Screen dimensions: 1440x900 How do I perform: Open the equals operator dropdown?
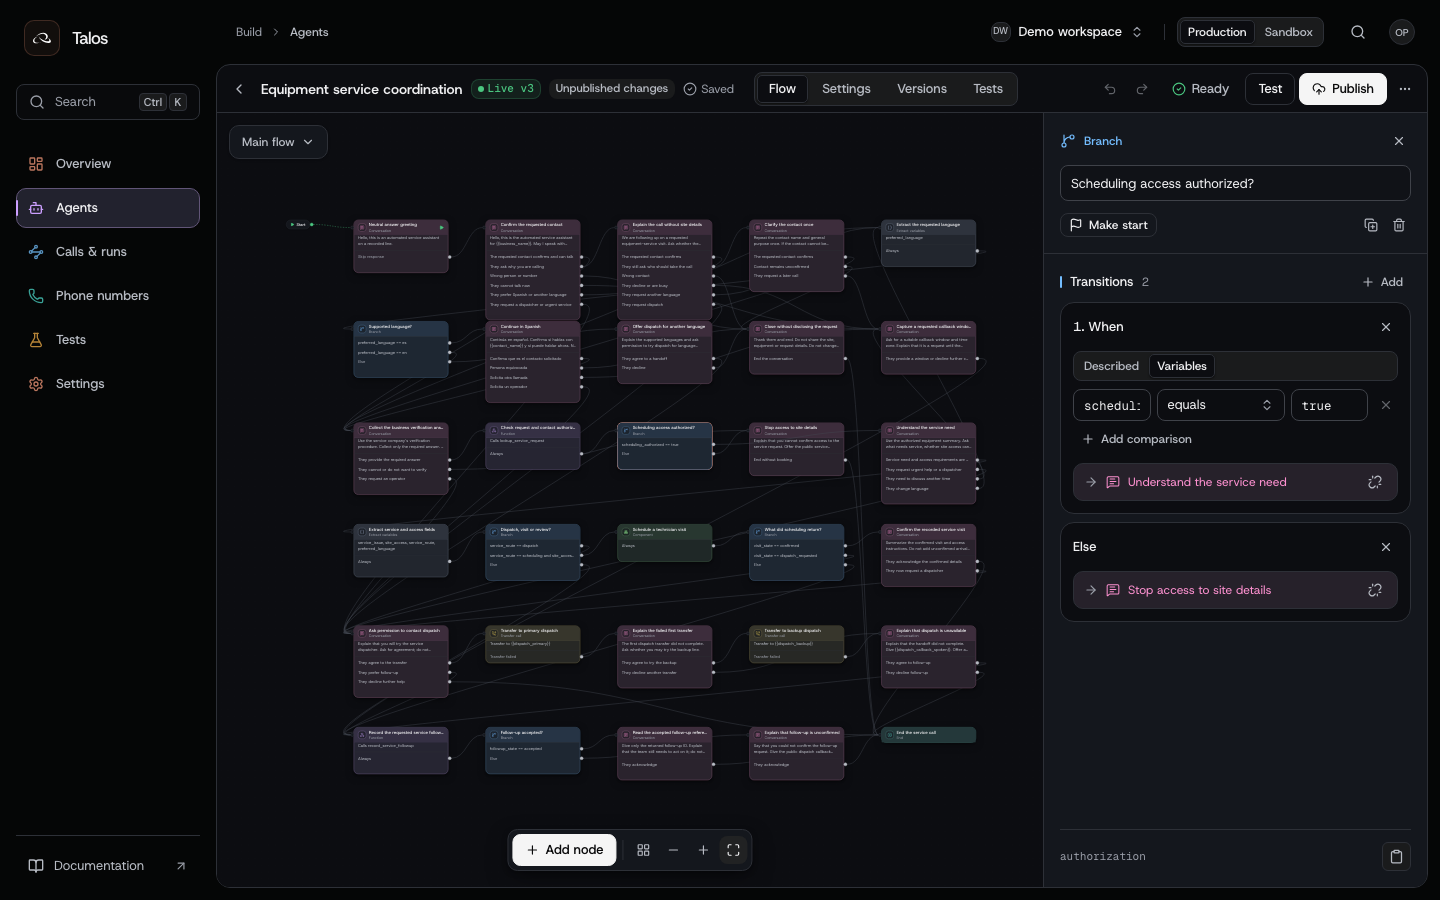(x=1220, y=405)
